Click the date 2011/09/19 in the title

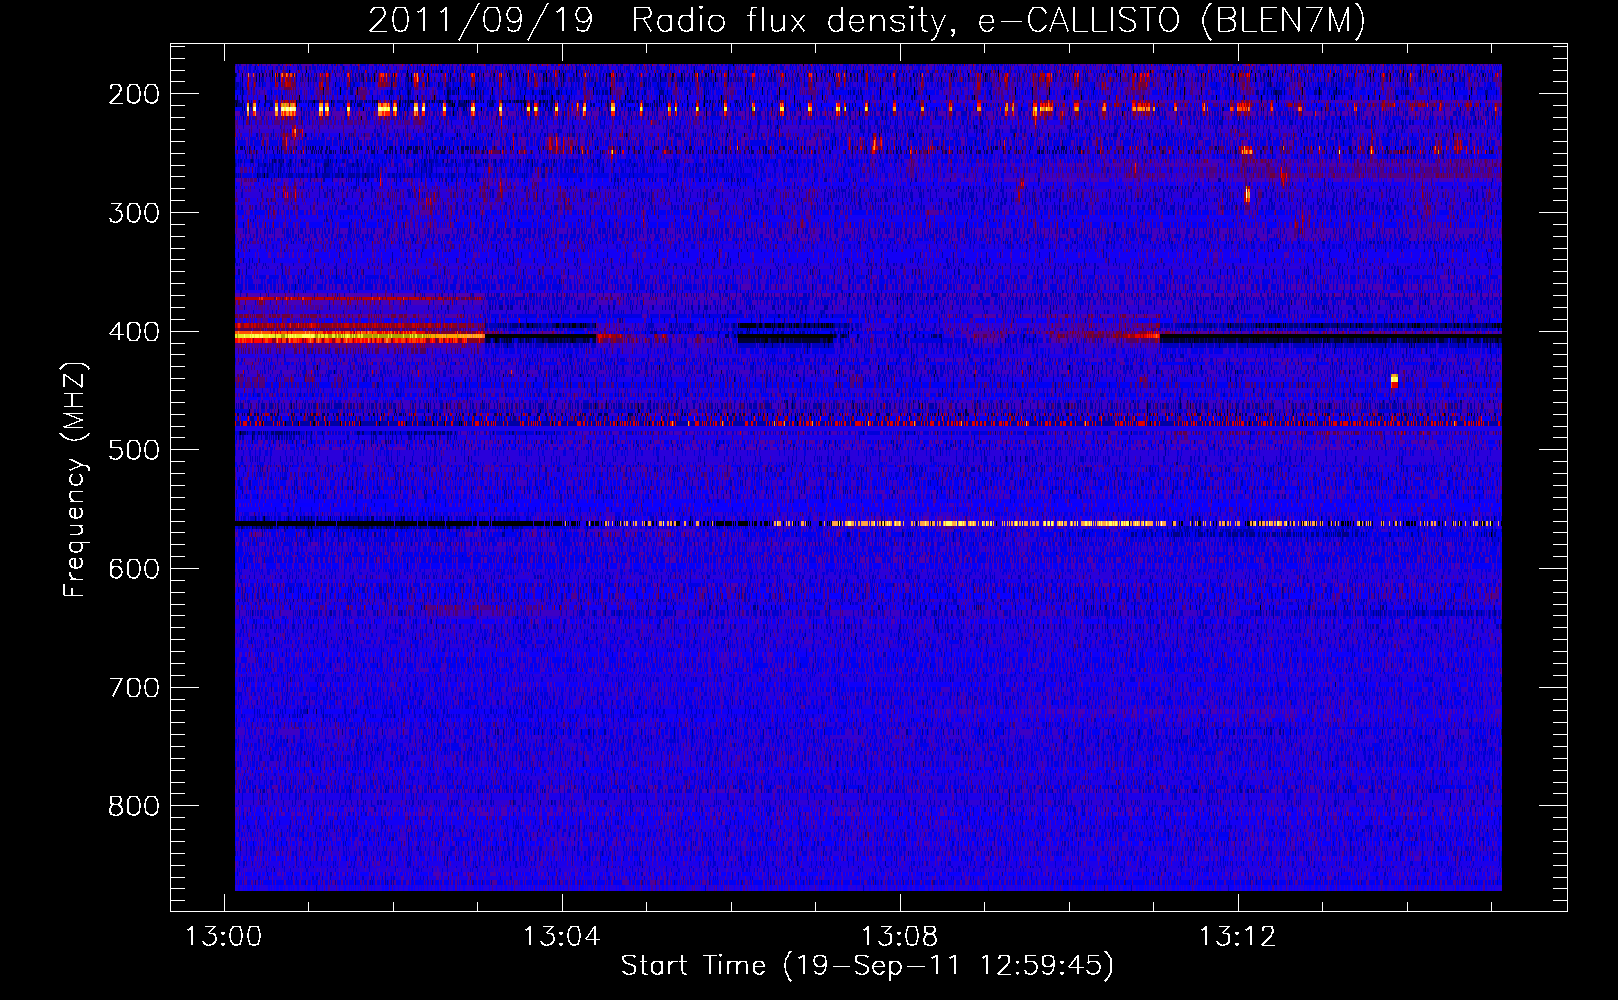coord(481,21)
